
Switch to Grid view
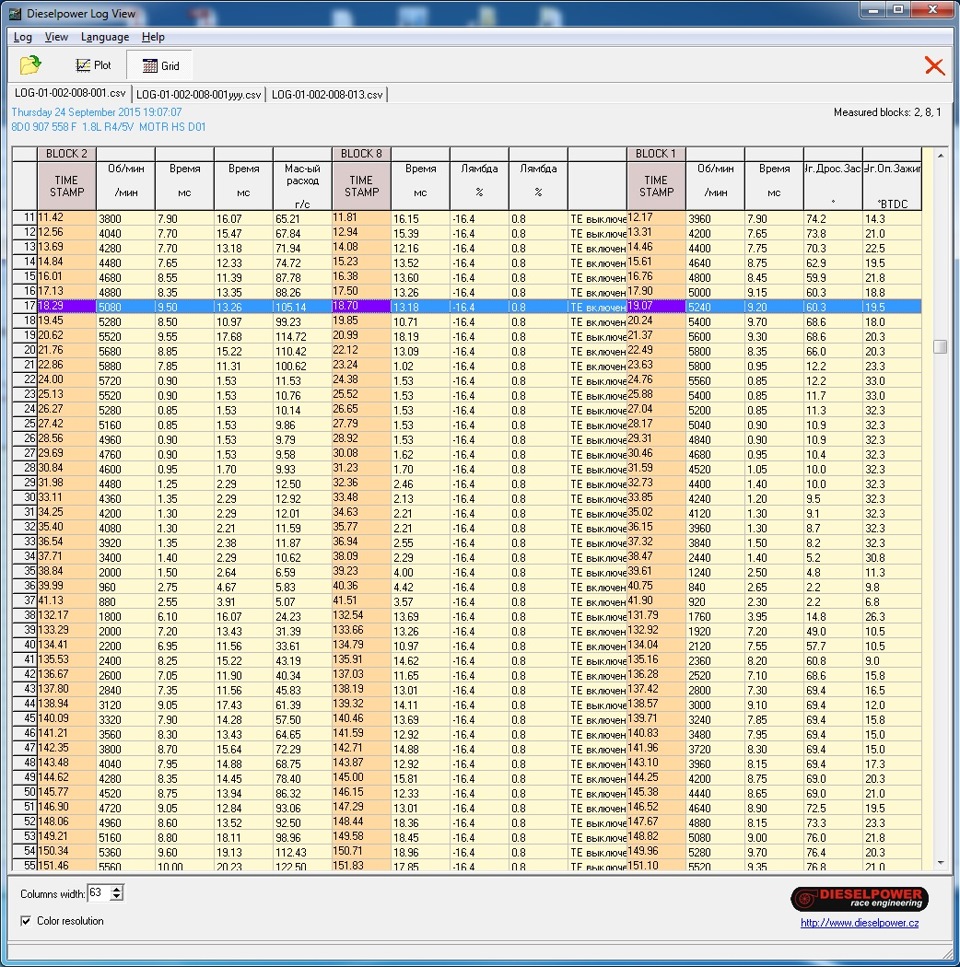click(x=160, y=65)
